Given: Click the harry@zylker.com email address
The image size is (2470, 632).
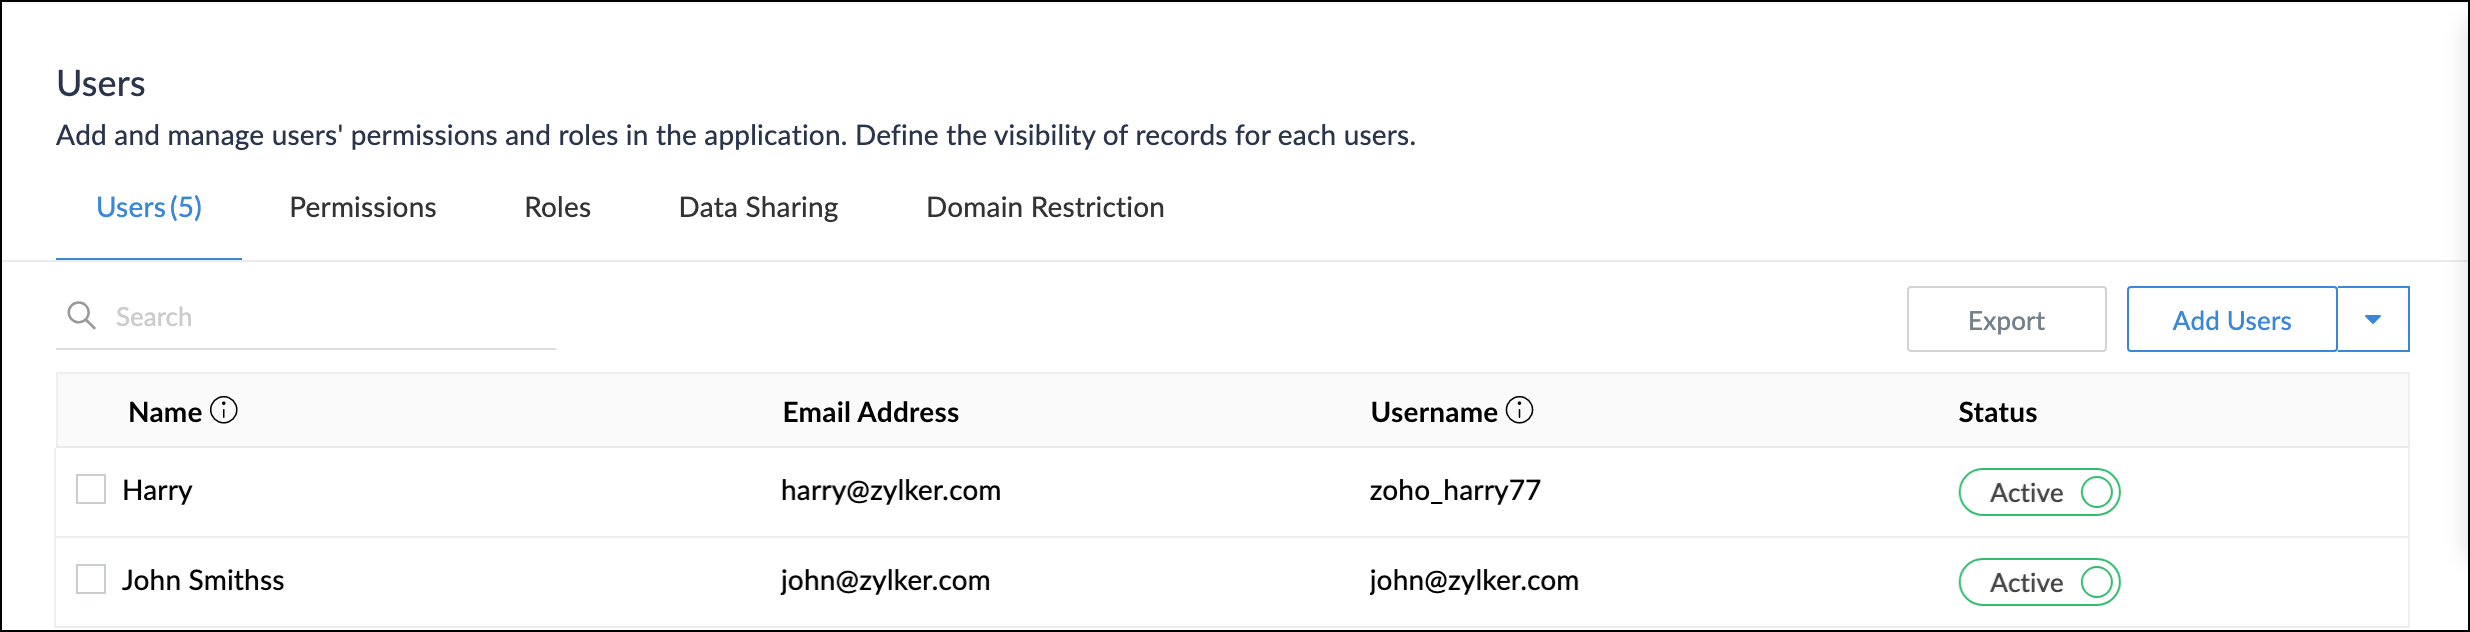Looking at the screenshot, I should pos(890,490).
